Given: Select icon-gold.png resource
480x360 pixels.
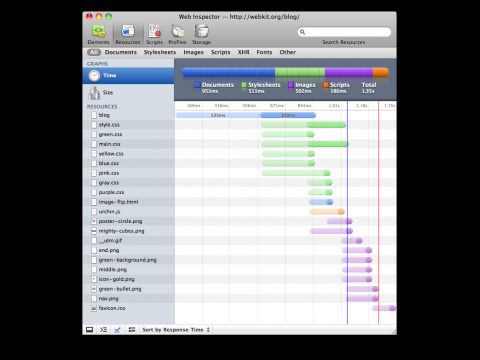Looking at the screenshot, I should click(x=128, y=279).
